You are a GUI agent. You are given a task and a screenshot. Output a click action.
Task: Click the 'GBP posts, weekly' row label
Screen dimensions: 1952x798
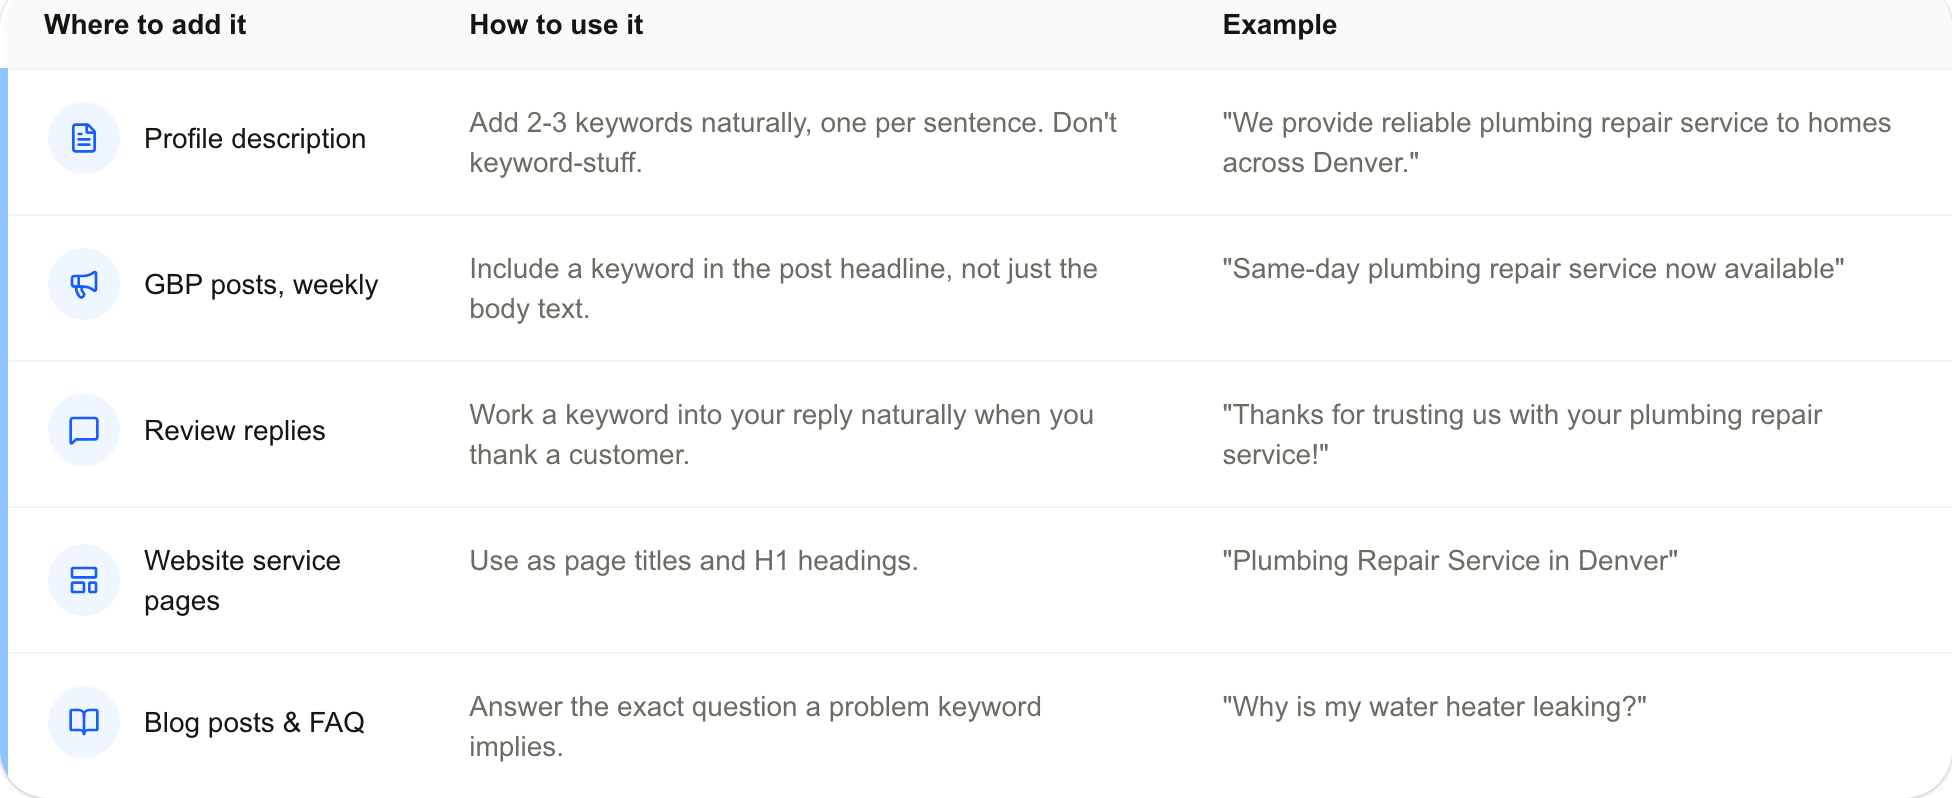pyautogui.click(x=261, y=285)
